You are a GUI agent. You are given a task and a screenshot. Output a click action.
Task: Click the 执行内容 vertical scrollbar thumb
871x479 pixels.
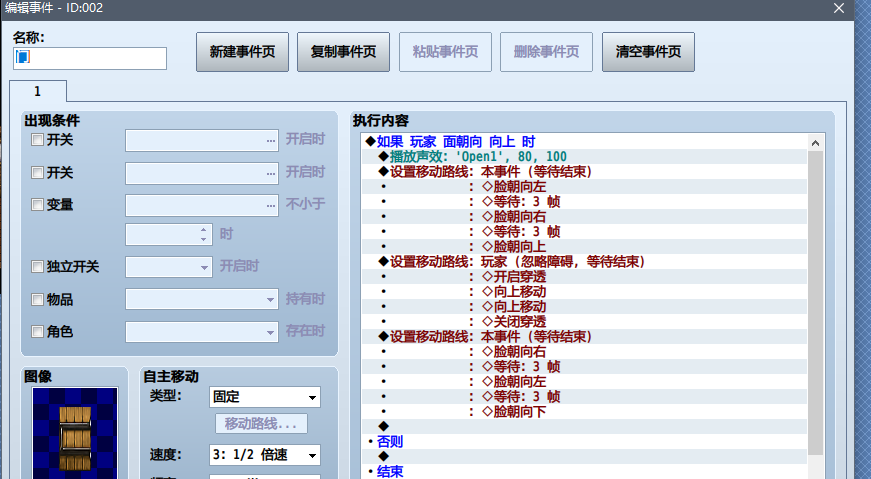815,303
